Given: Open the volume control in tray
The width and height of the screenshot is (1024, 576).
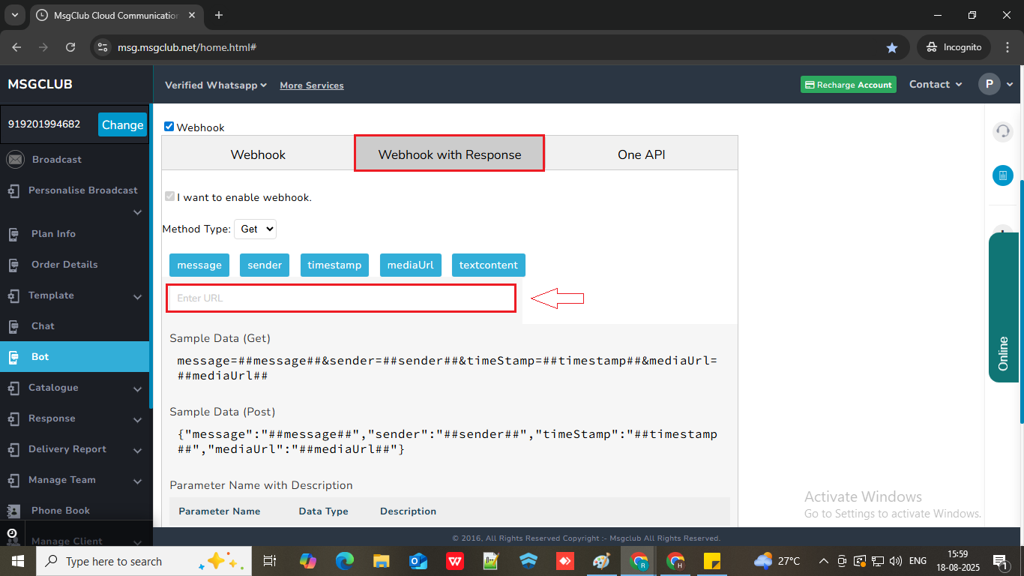Looking at the screenshot, I should click(x=895, y=561).
